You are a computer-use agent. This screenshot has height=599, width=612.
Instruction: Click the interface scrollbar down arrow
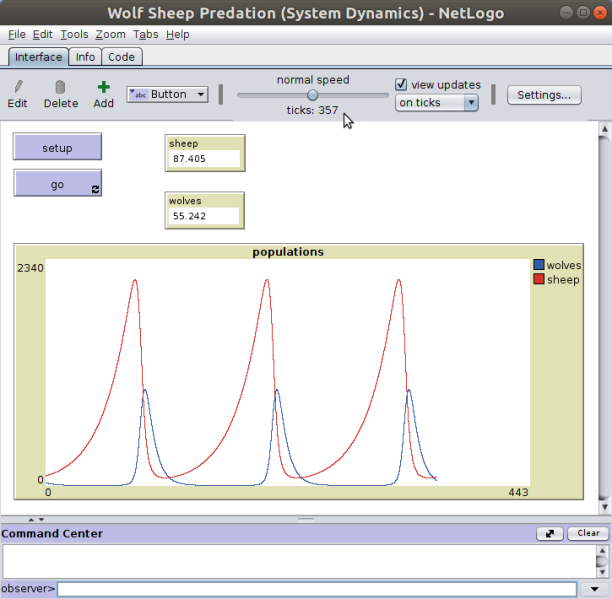[x=605, y=507]
